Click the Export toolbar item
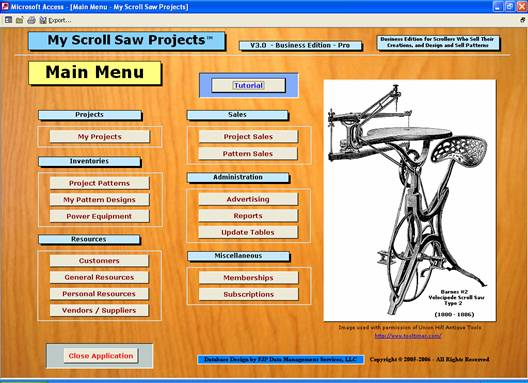Image resolution: width=528 pixels, height=383 pixels. 56,20
